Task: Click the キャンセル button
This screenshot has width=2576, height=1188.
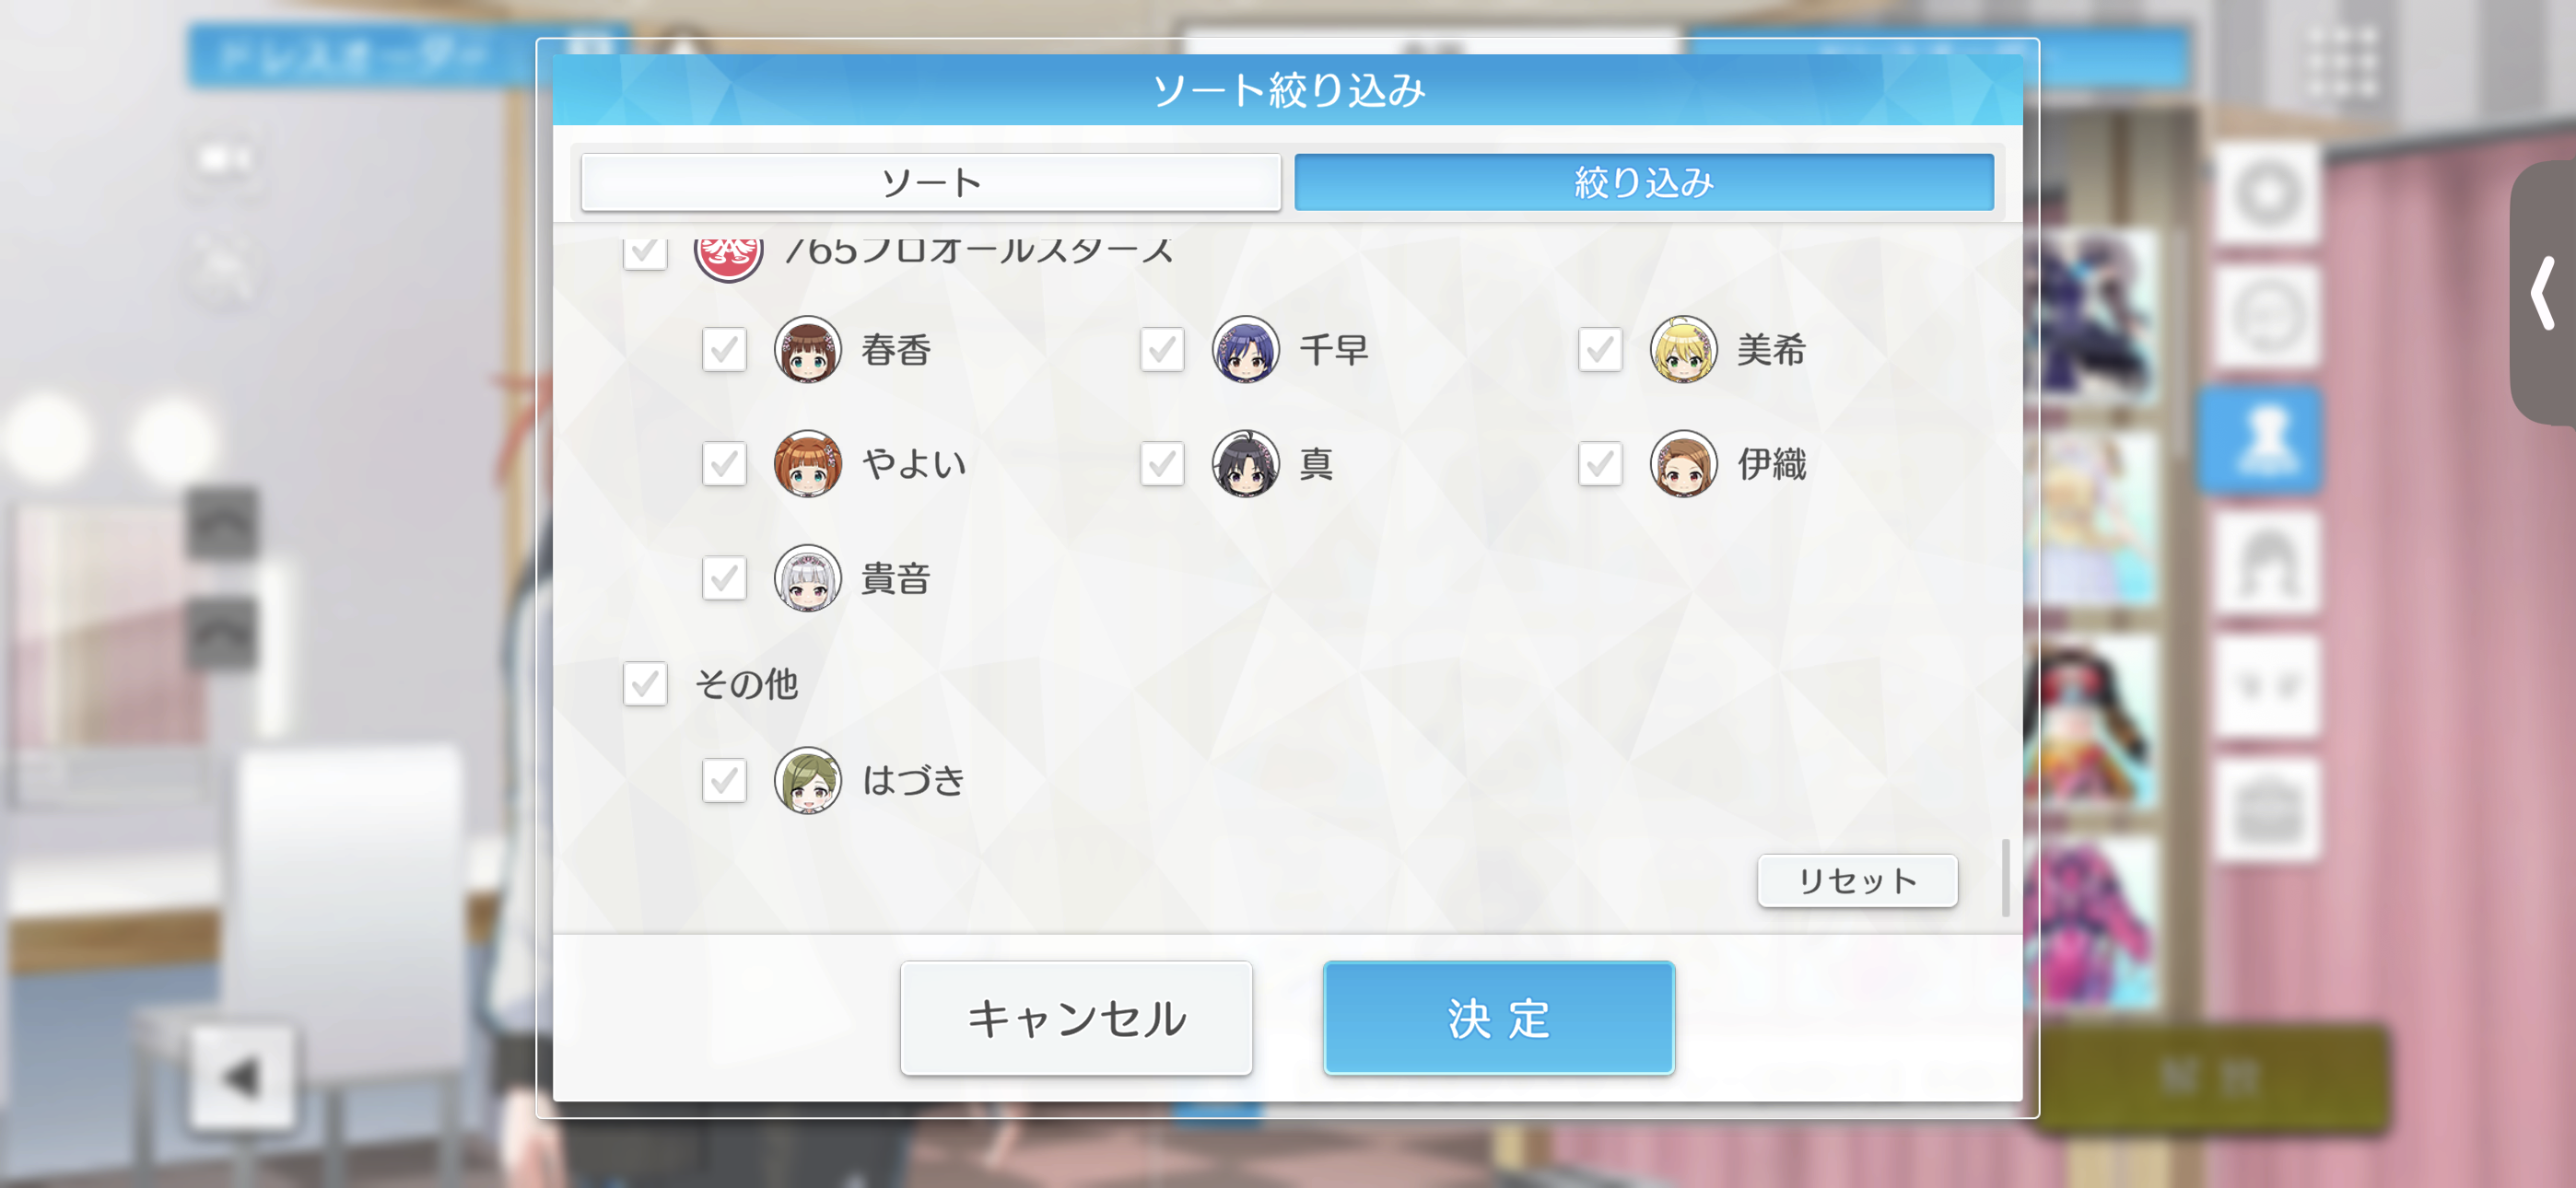Action: click(x=1076, y=1018)
